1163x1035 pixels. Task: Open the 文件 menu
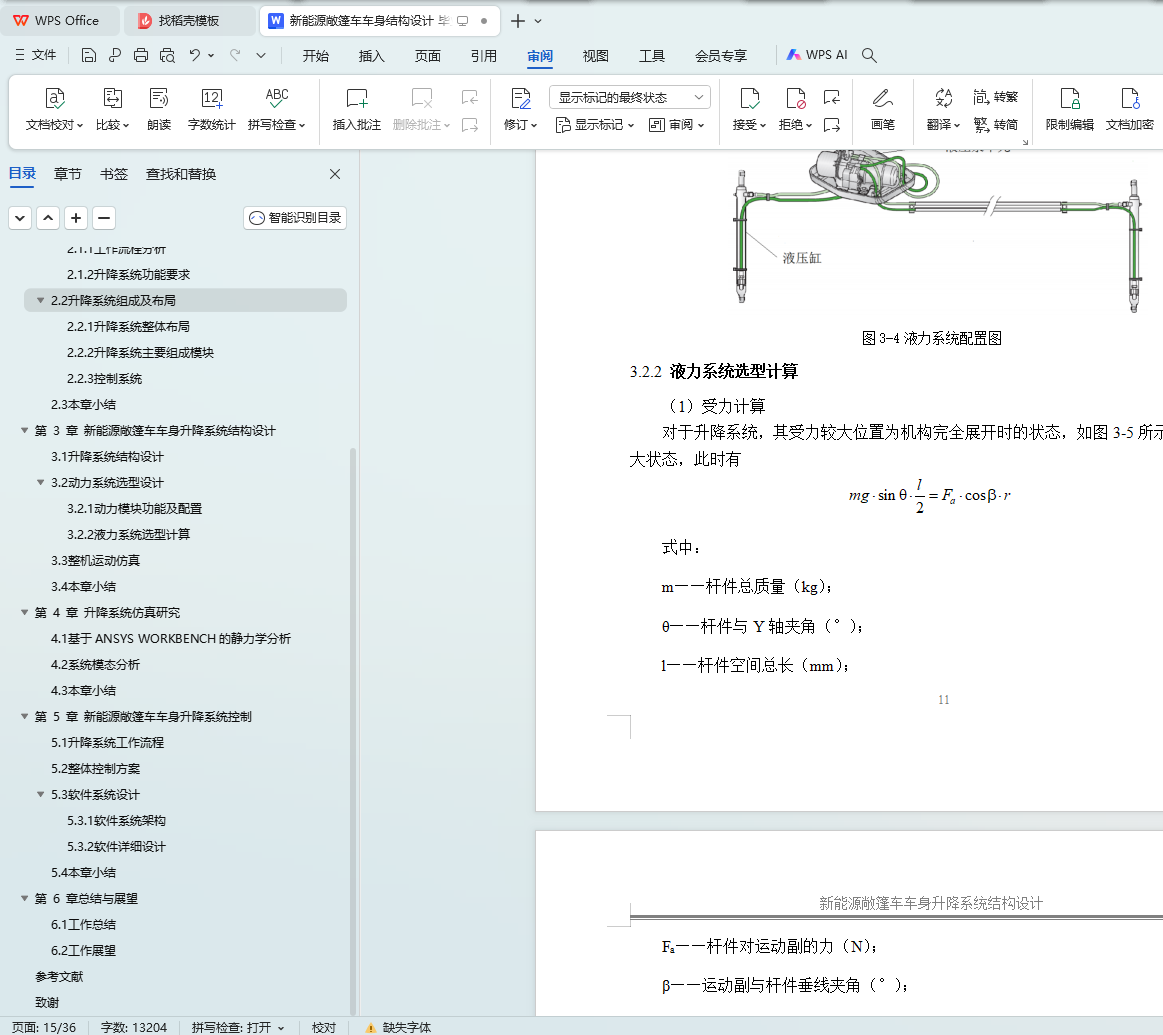pos(36,55)
